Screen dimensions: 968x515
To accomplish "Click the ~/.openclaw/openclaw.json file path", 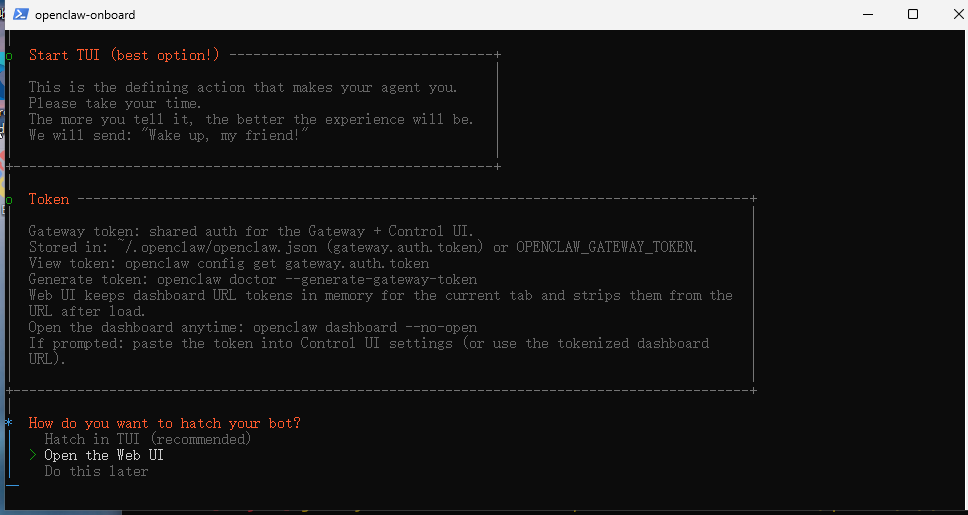I will click(x=219, y=247).
